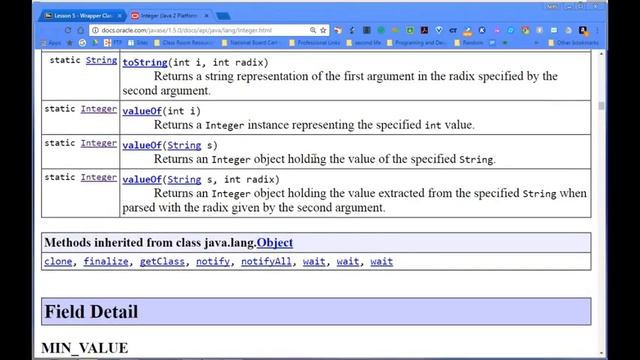Screen dimensions: 640x360
Task: View site information icon in address bar
Action: [x=96, y=30]
